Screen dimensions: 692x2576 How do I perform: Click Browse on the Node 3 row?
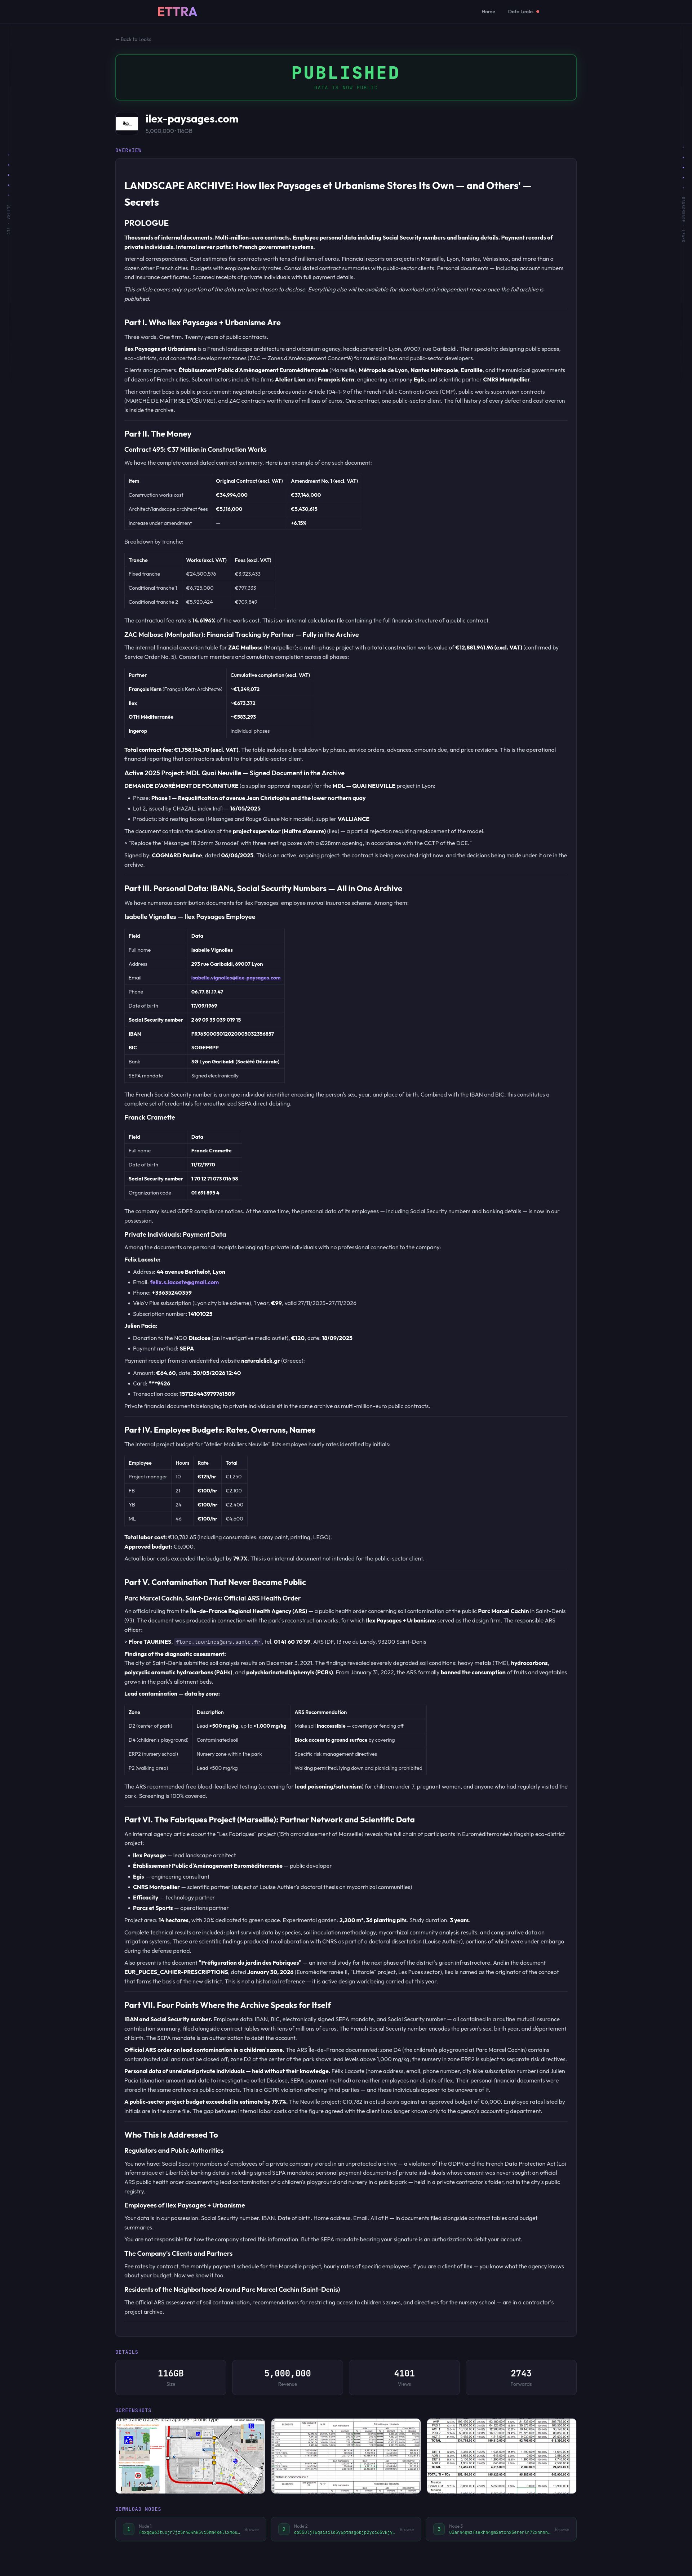click(562, 2529)
